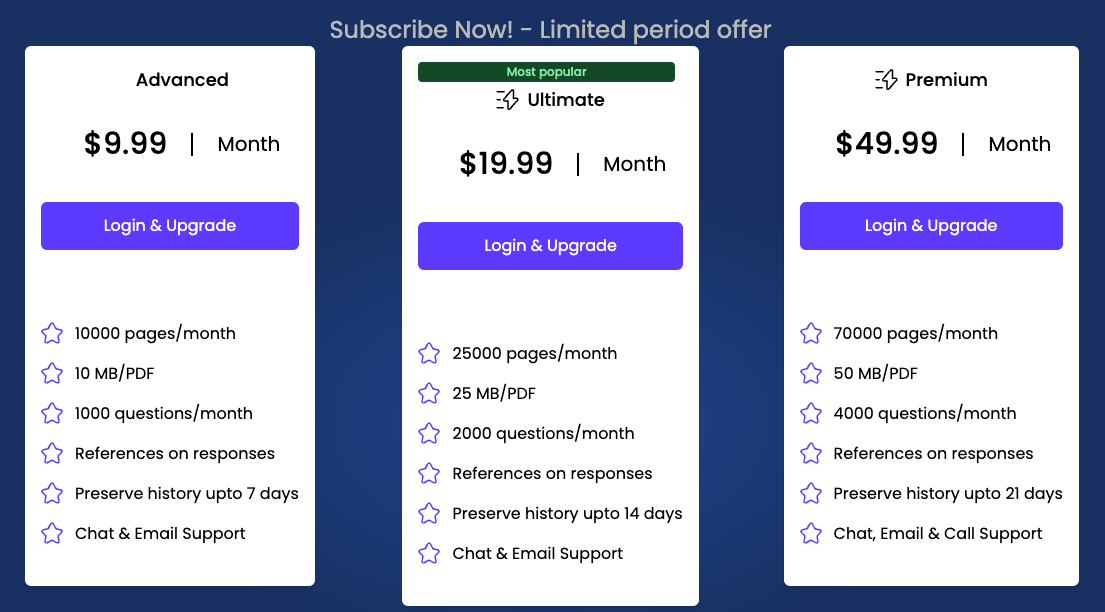
Task: Click the star icon beside 70000 pages/month
Action: coord(810,333)
